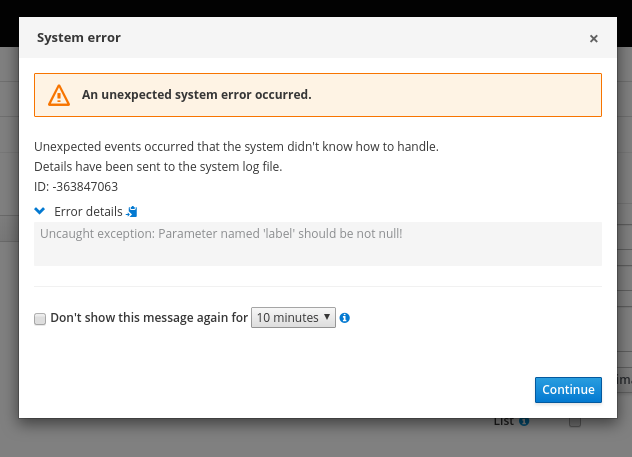Click the Don't show this message label
This screenshot has width=632, height=457.
148,318
